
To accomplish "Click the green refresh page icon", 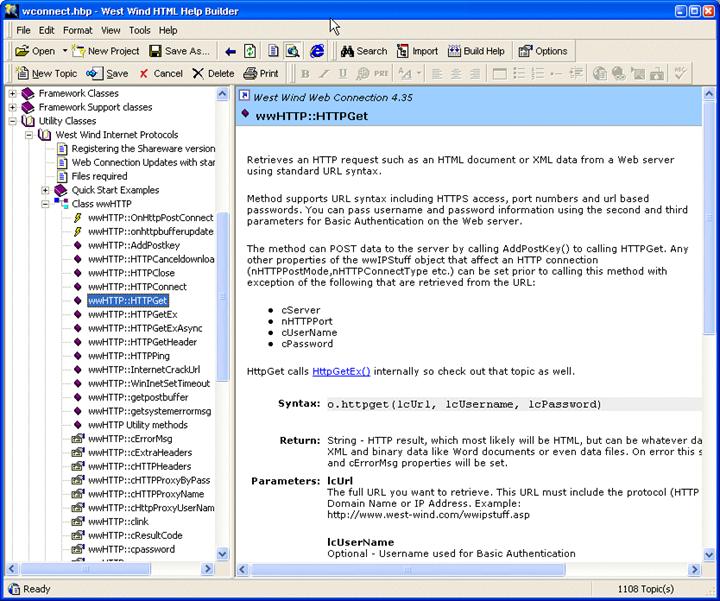I will click(250, 51).
